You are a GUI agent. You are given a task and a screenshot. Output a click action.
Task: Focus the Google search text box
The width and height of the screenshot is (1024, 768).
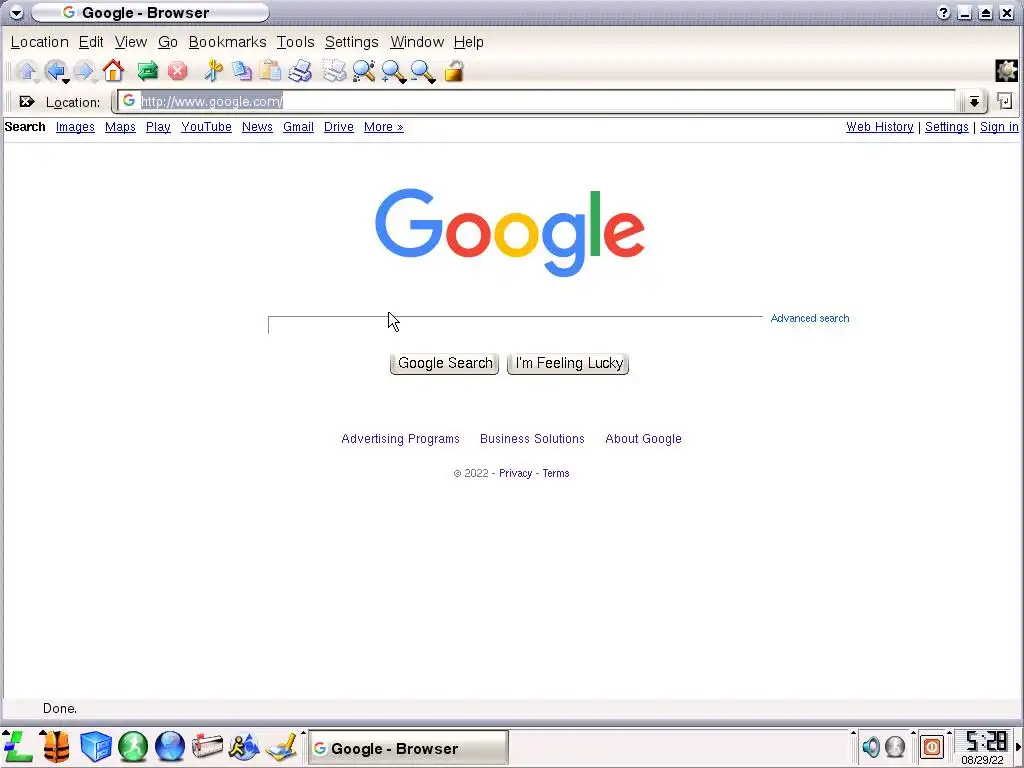(x=515, y=325)
